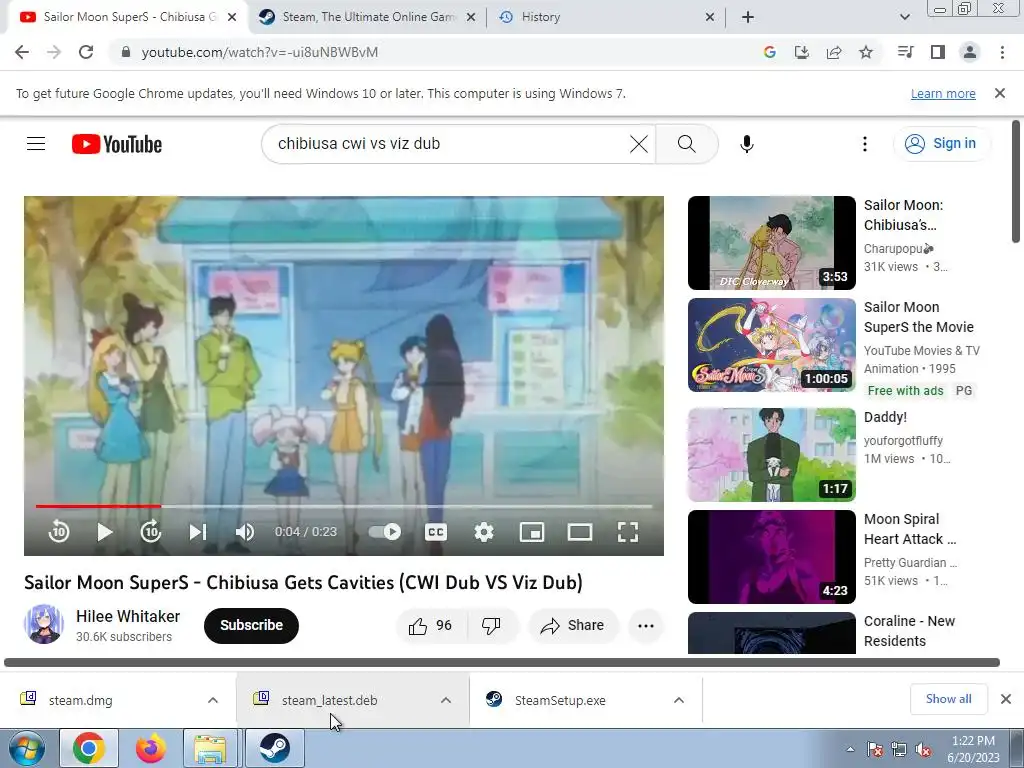
Task: Select the Sailor Moon SuperS tab
Action: [x=128, y=17]
